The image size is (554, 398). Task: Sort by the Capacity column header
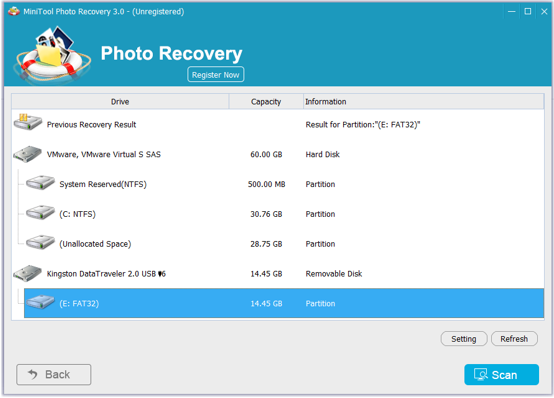pos(266,101)
